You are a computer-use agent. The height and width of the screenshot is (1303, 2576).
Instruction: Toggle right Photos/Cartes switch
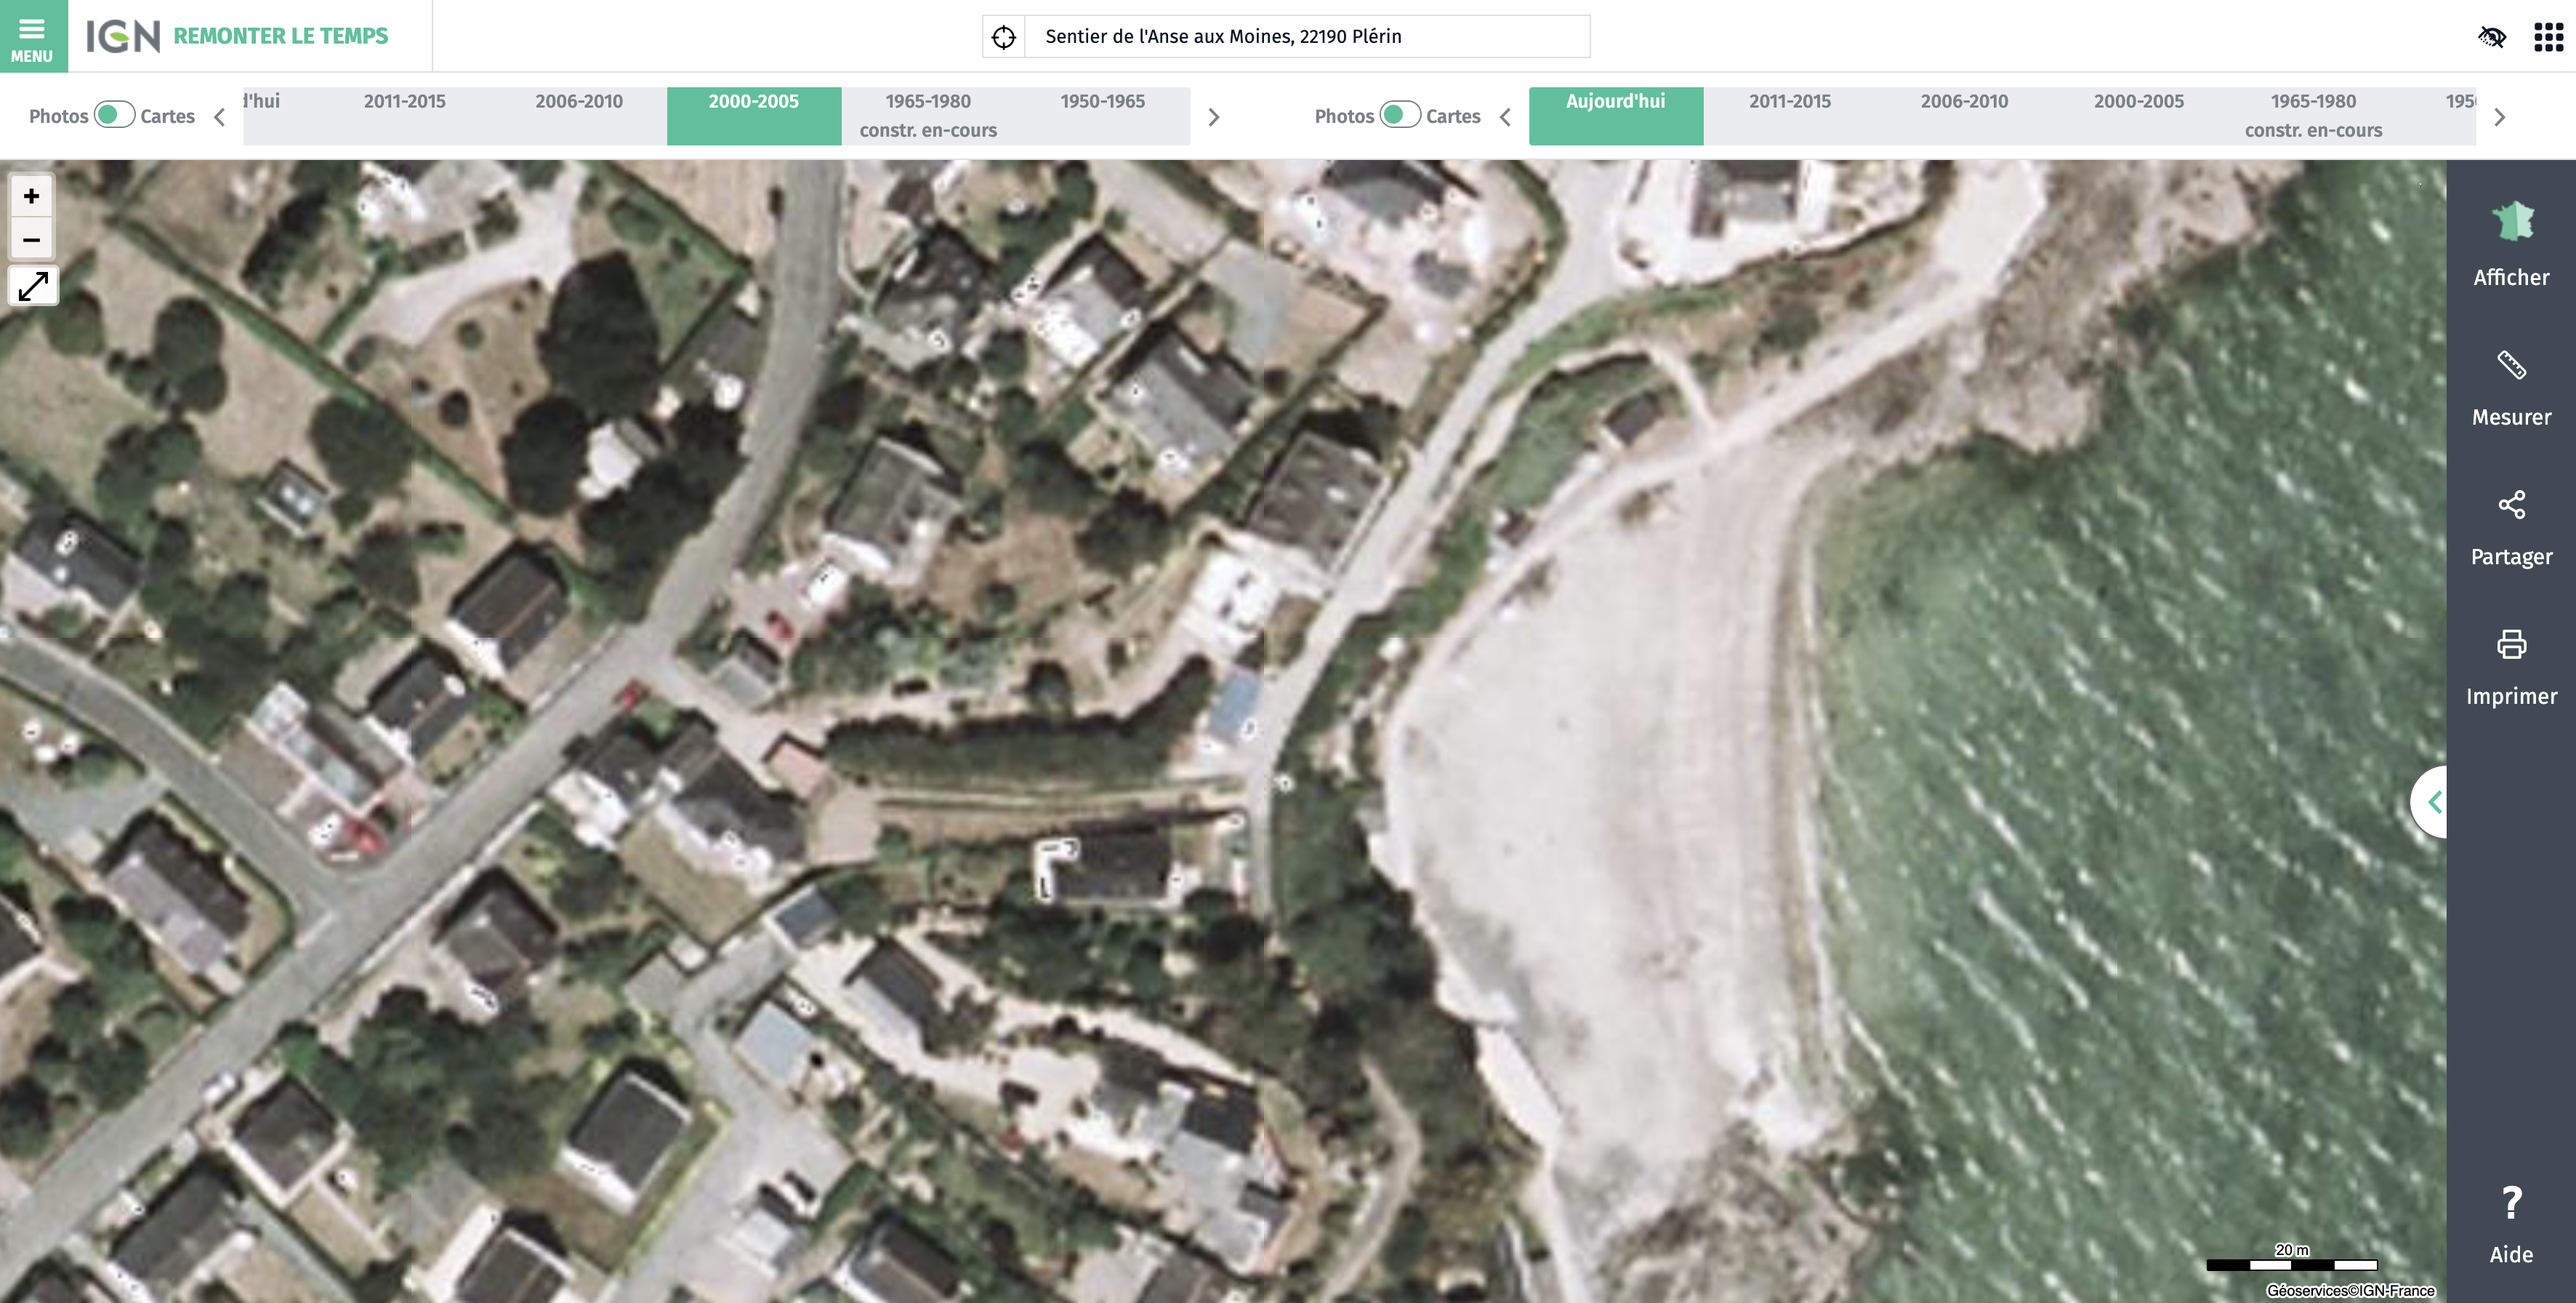pyautogui.click(x=1400, y=115)
